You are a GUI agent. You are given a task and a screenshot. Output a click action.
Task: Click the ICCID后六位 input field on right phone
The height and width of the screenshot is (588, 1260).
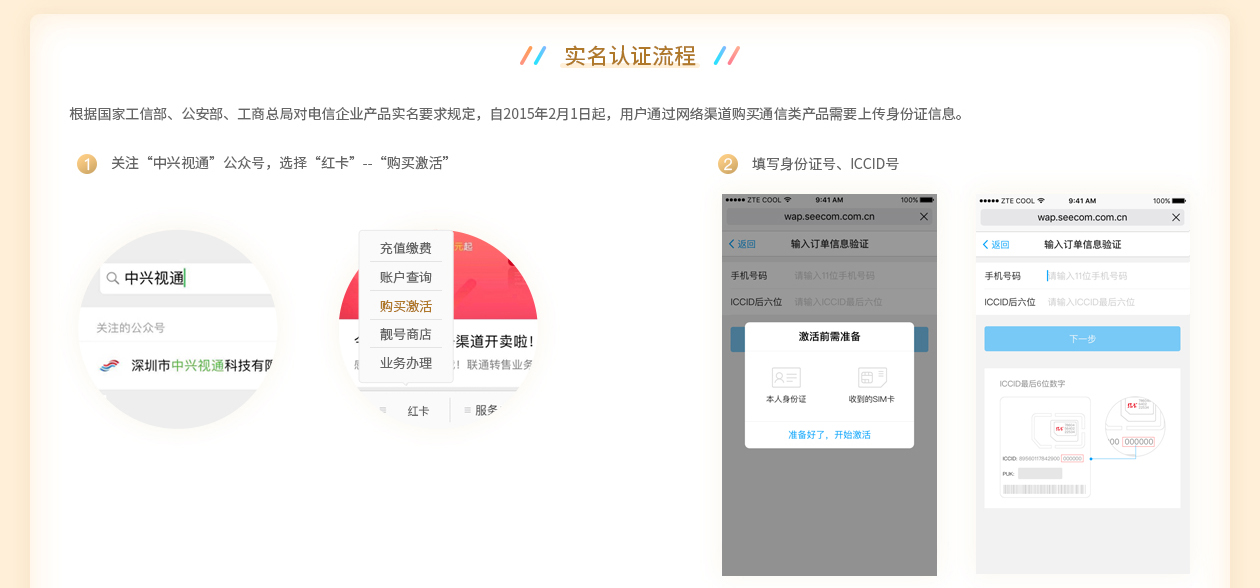(x=1110, y=302)
